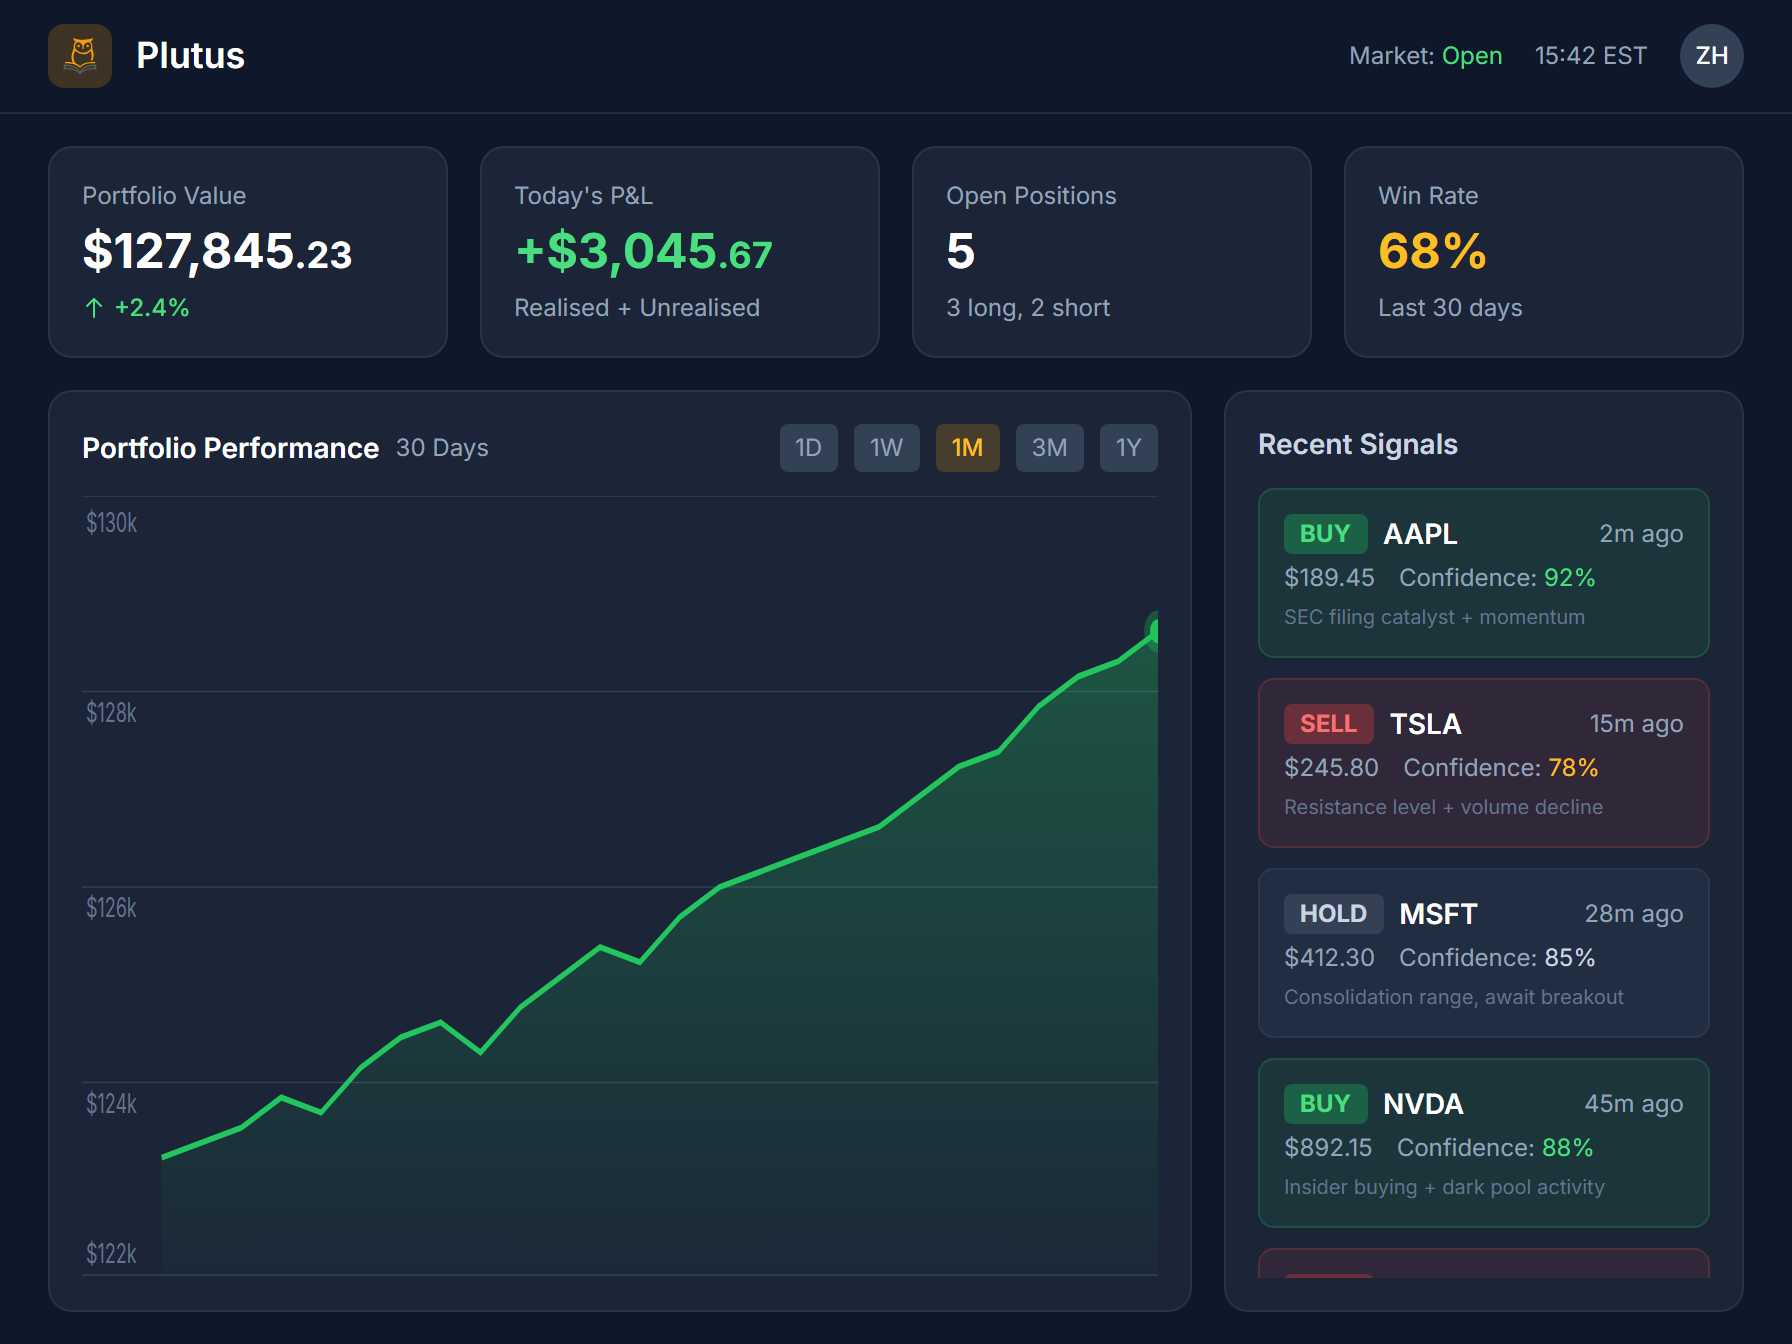
Task: Click the Open Positions card
Action: pos(1112,252)
